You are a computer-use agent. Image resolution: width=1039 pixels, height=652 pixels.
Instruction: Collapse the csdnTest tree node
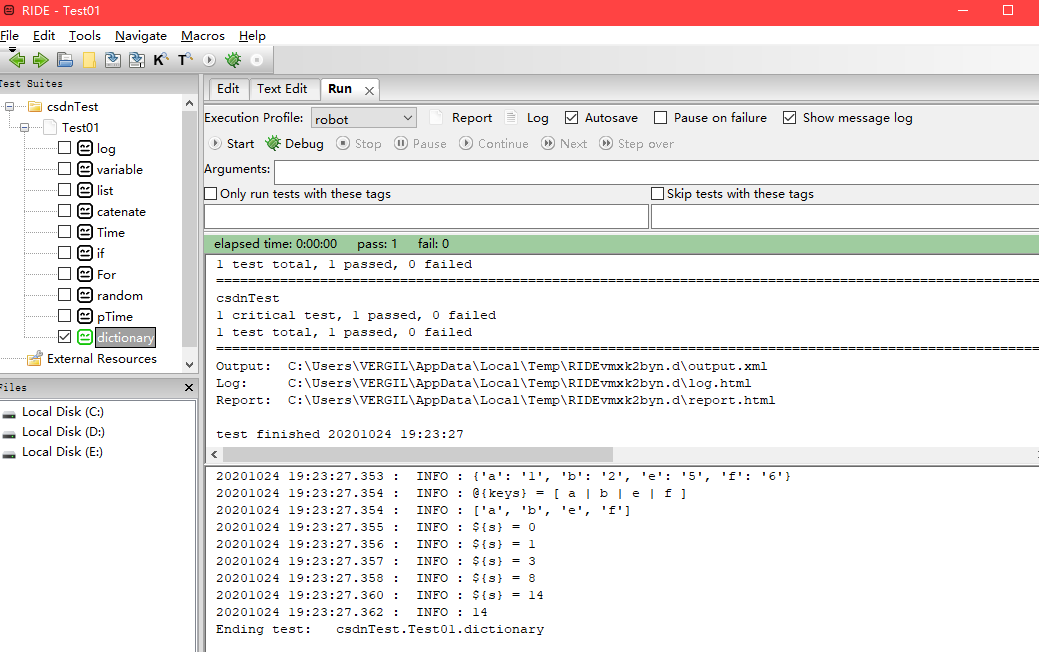click(9, 106)
